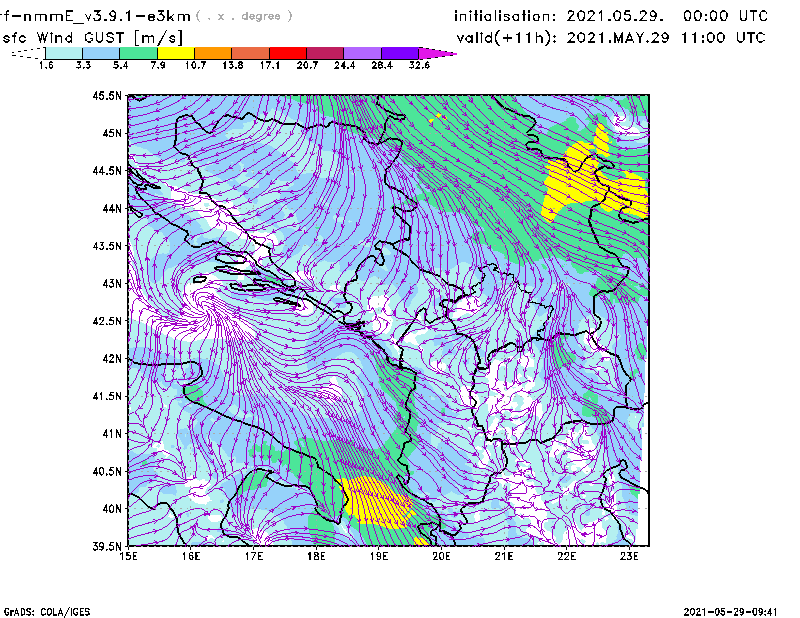Click the legend value '10.7'
Image resolution: width=800 pixels, height=618 pixels.
[195, 65]
